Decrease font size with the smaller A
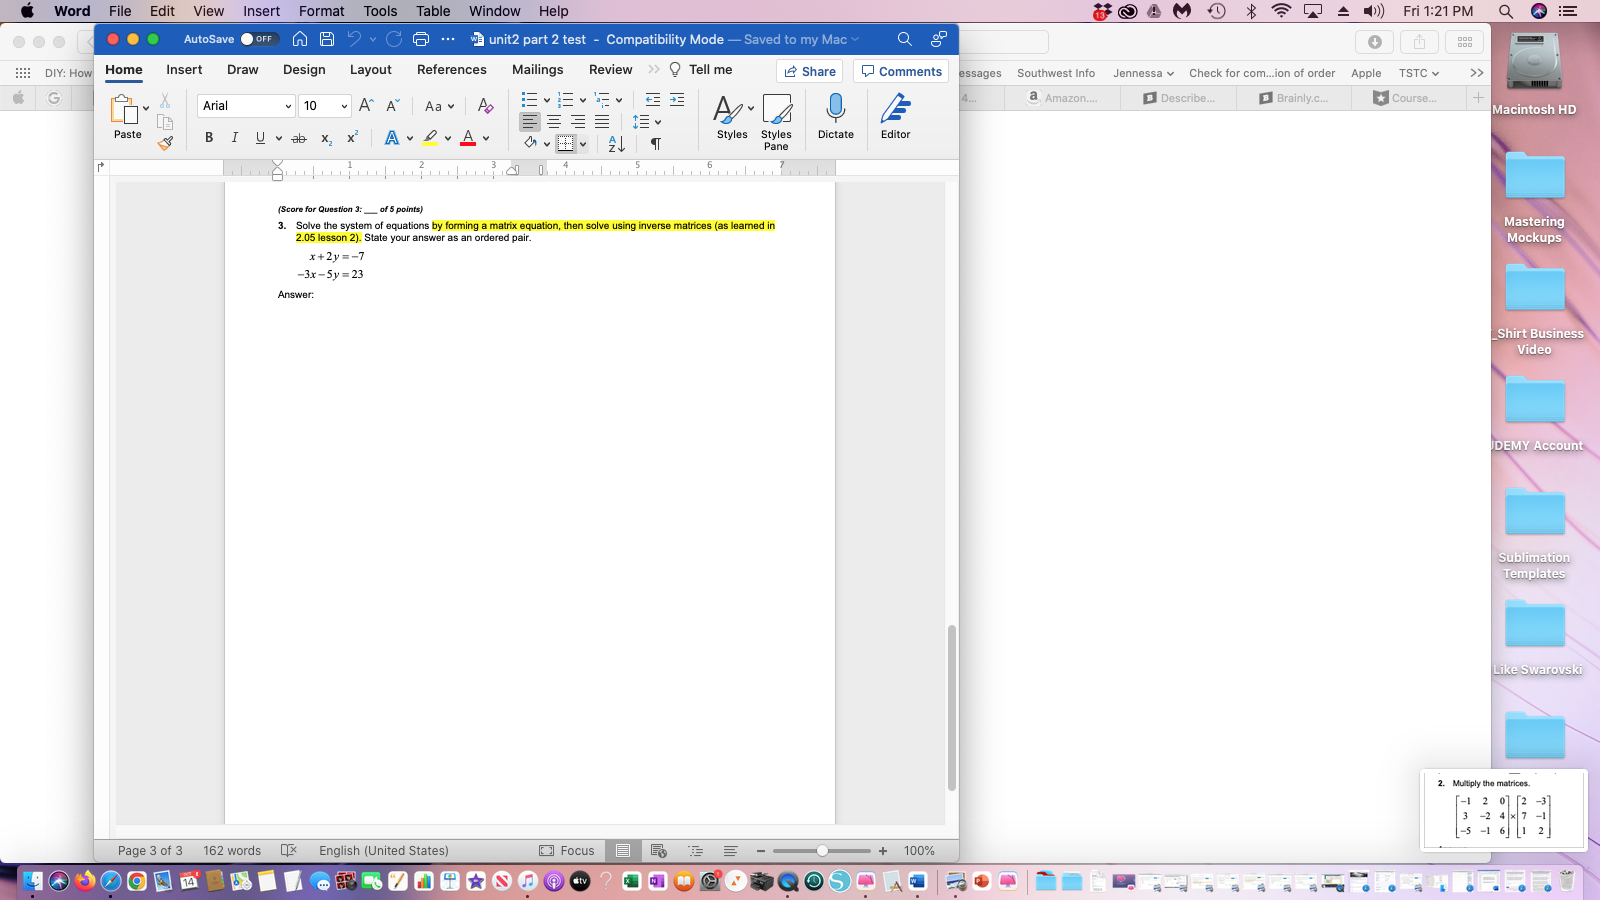1600x900 pixels. pyautogui.click(x=392, y=105)
